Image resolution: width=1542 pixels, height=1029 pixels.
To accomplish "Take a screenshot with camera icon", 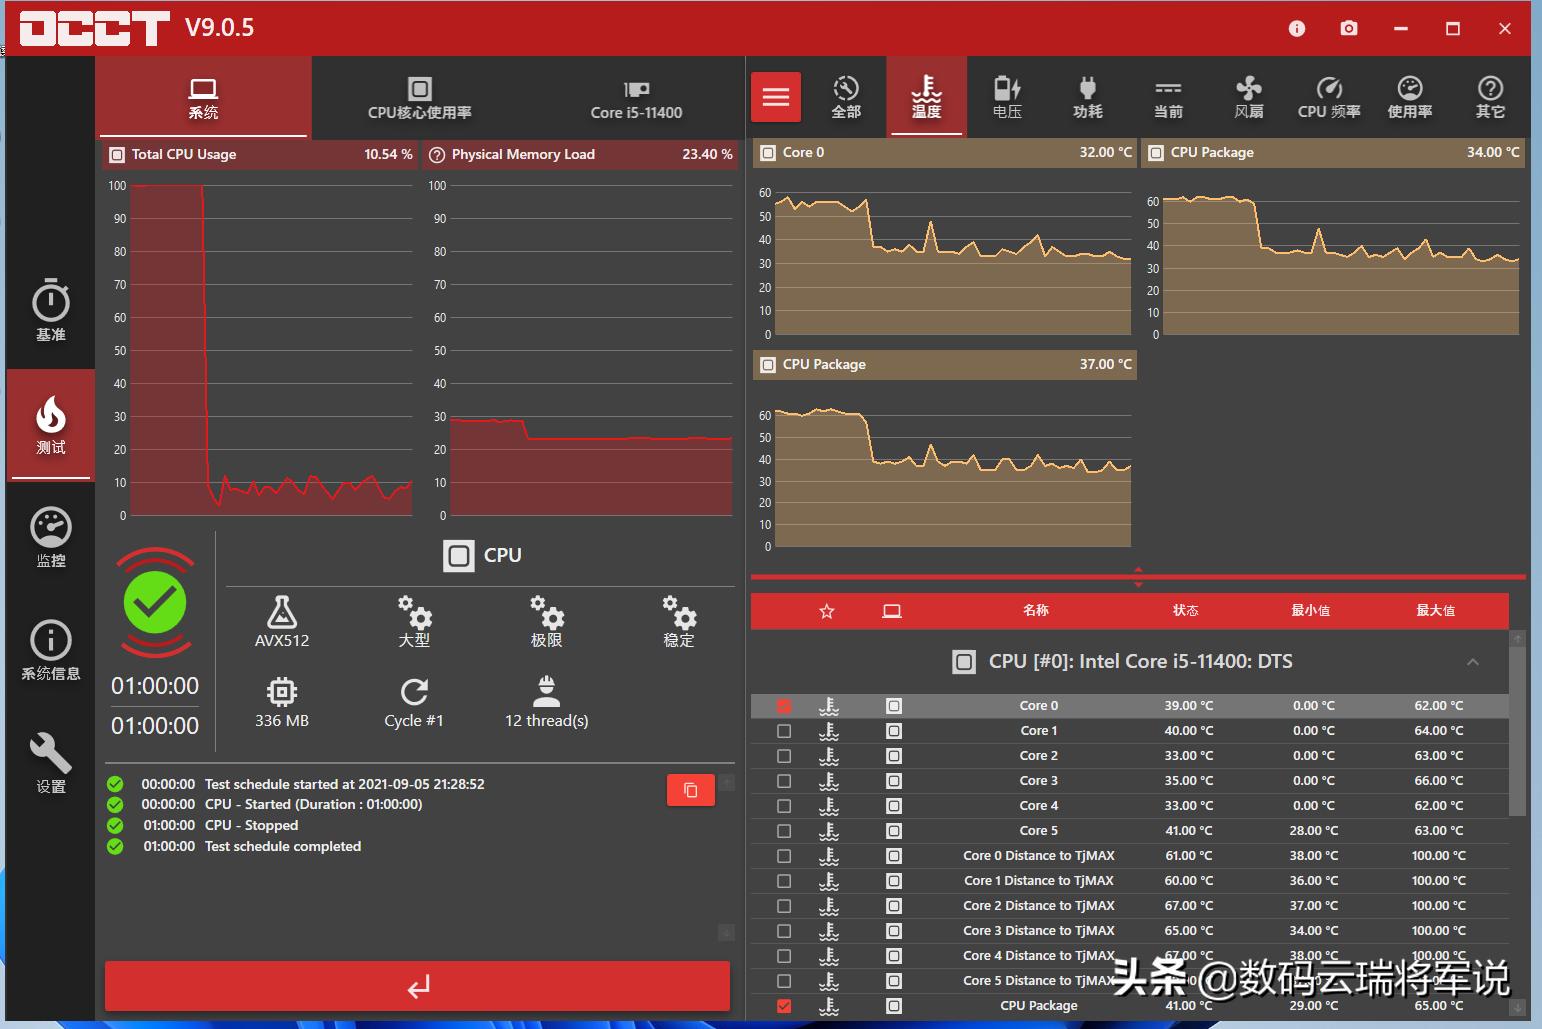I will click(x=1349, y=28).
